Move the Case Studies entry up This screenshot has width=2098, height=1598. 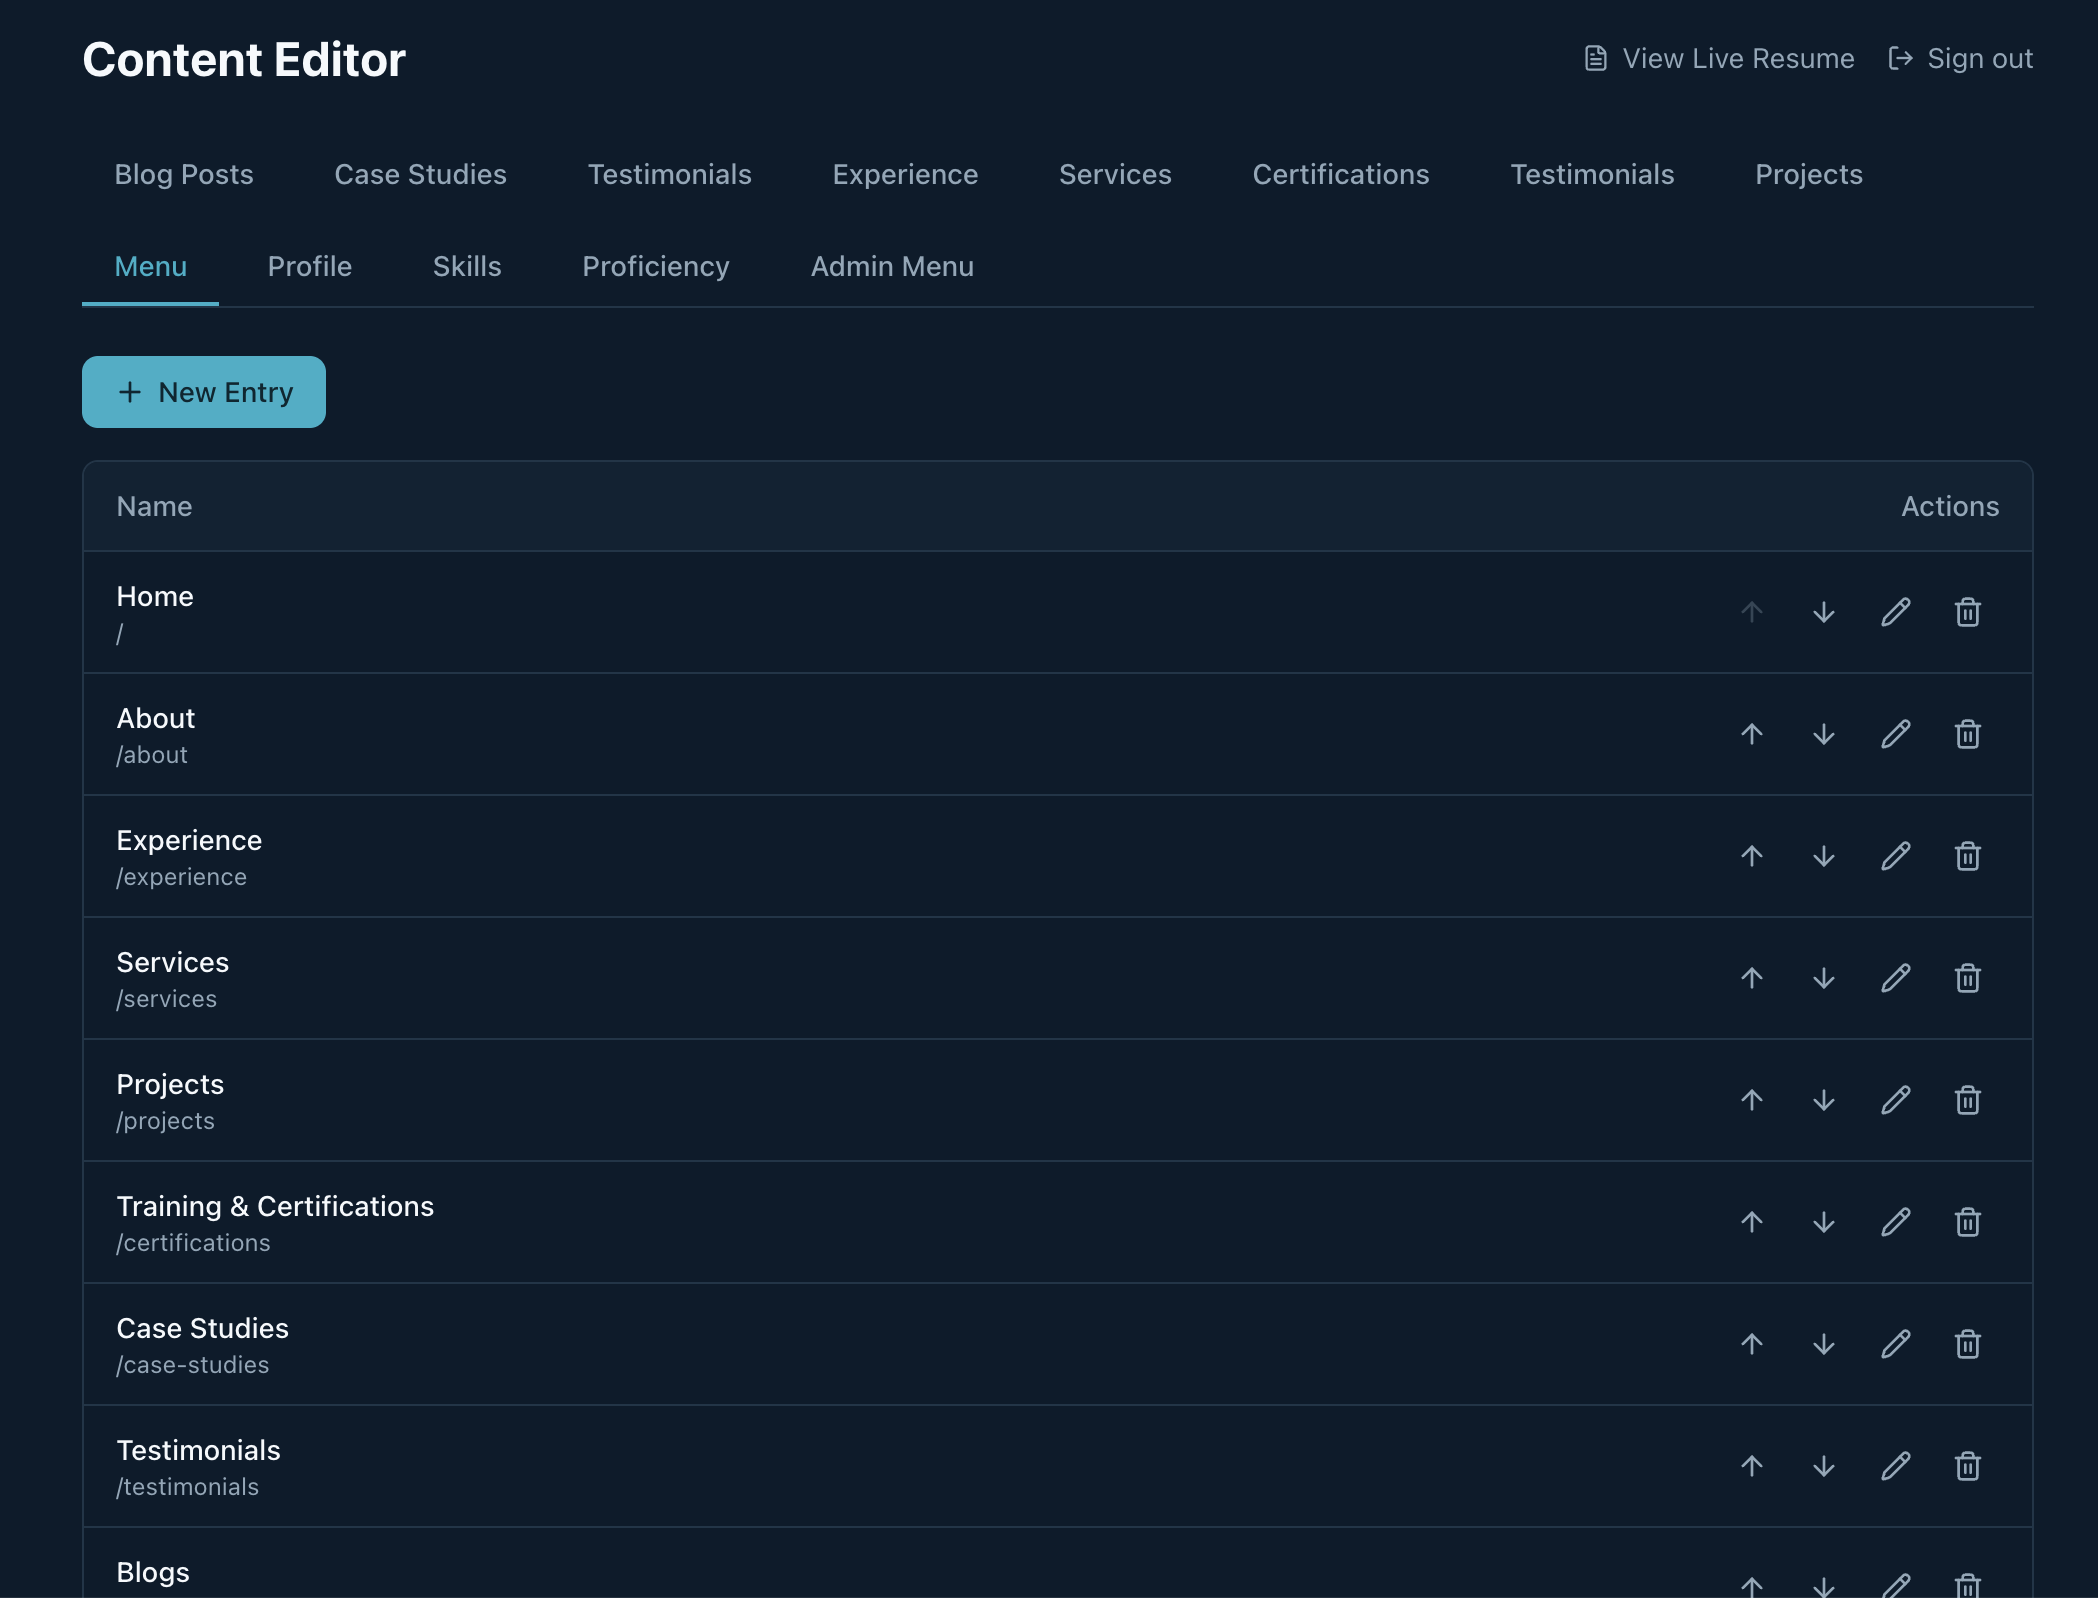[1752, 1344]
